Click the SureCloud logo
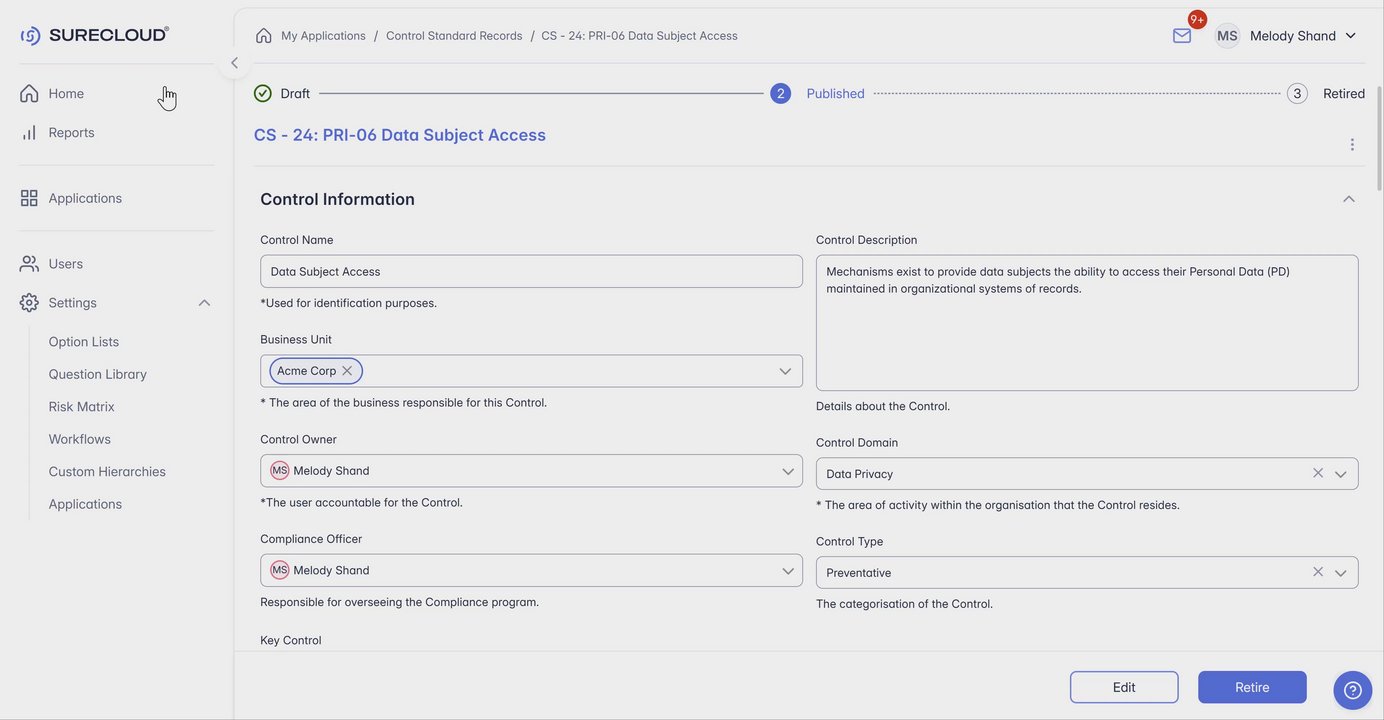 95,35
